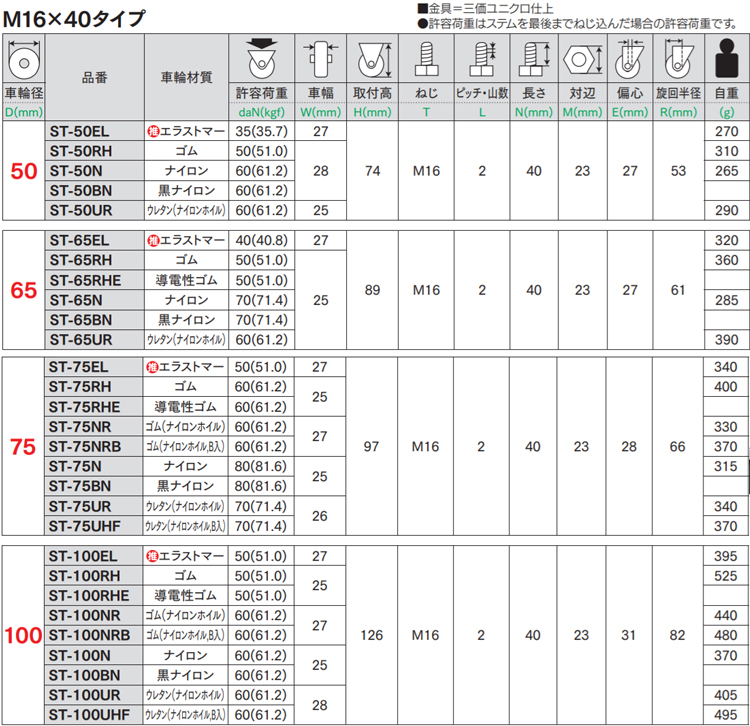This screenshot has width=750, height=726.
Task: Select the red 75 wheel diameter group
Action: pos(23,446)
